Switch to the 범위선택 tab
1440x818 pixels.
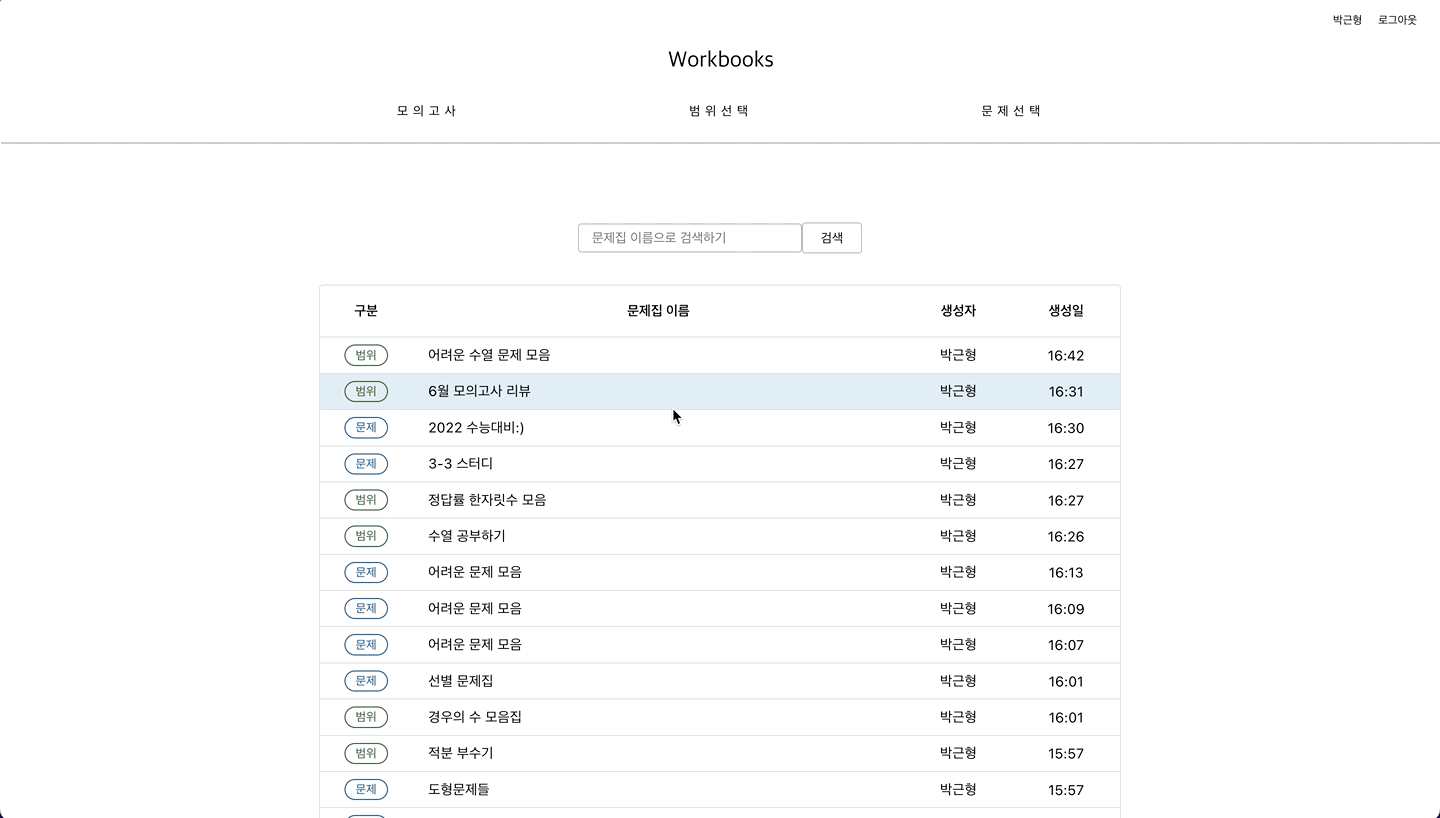point(719,111)
